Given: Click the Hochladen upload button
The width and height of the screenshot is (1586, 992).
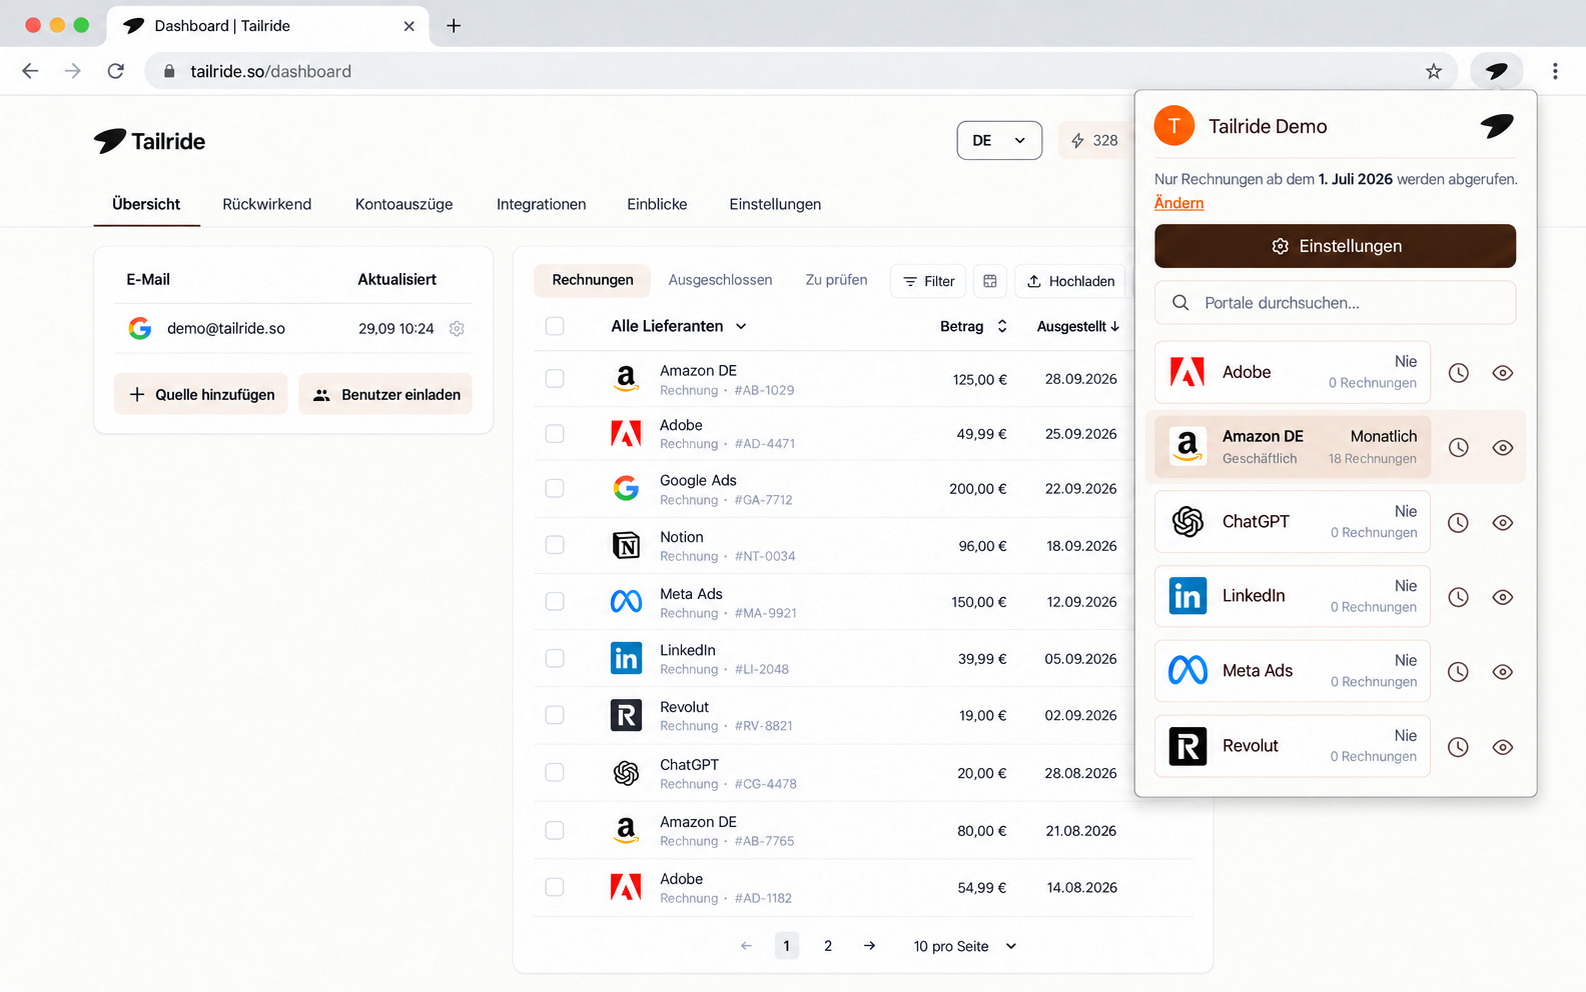Looking at the screenshot, I should 1070,281.
